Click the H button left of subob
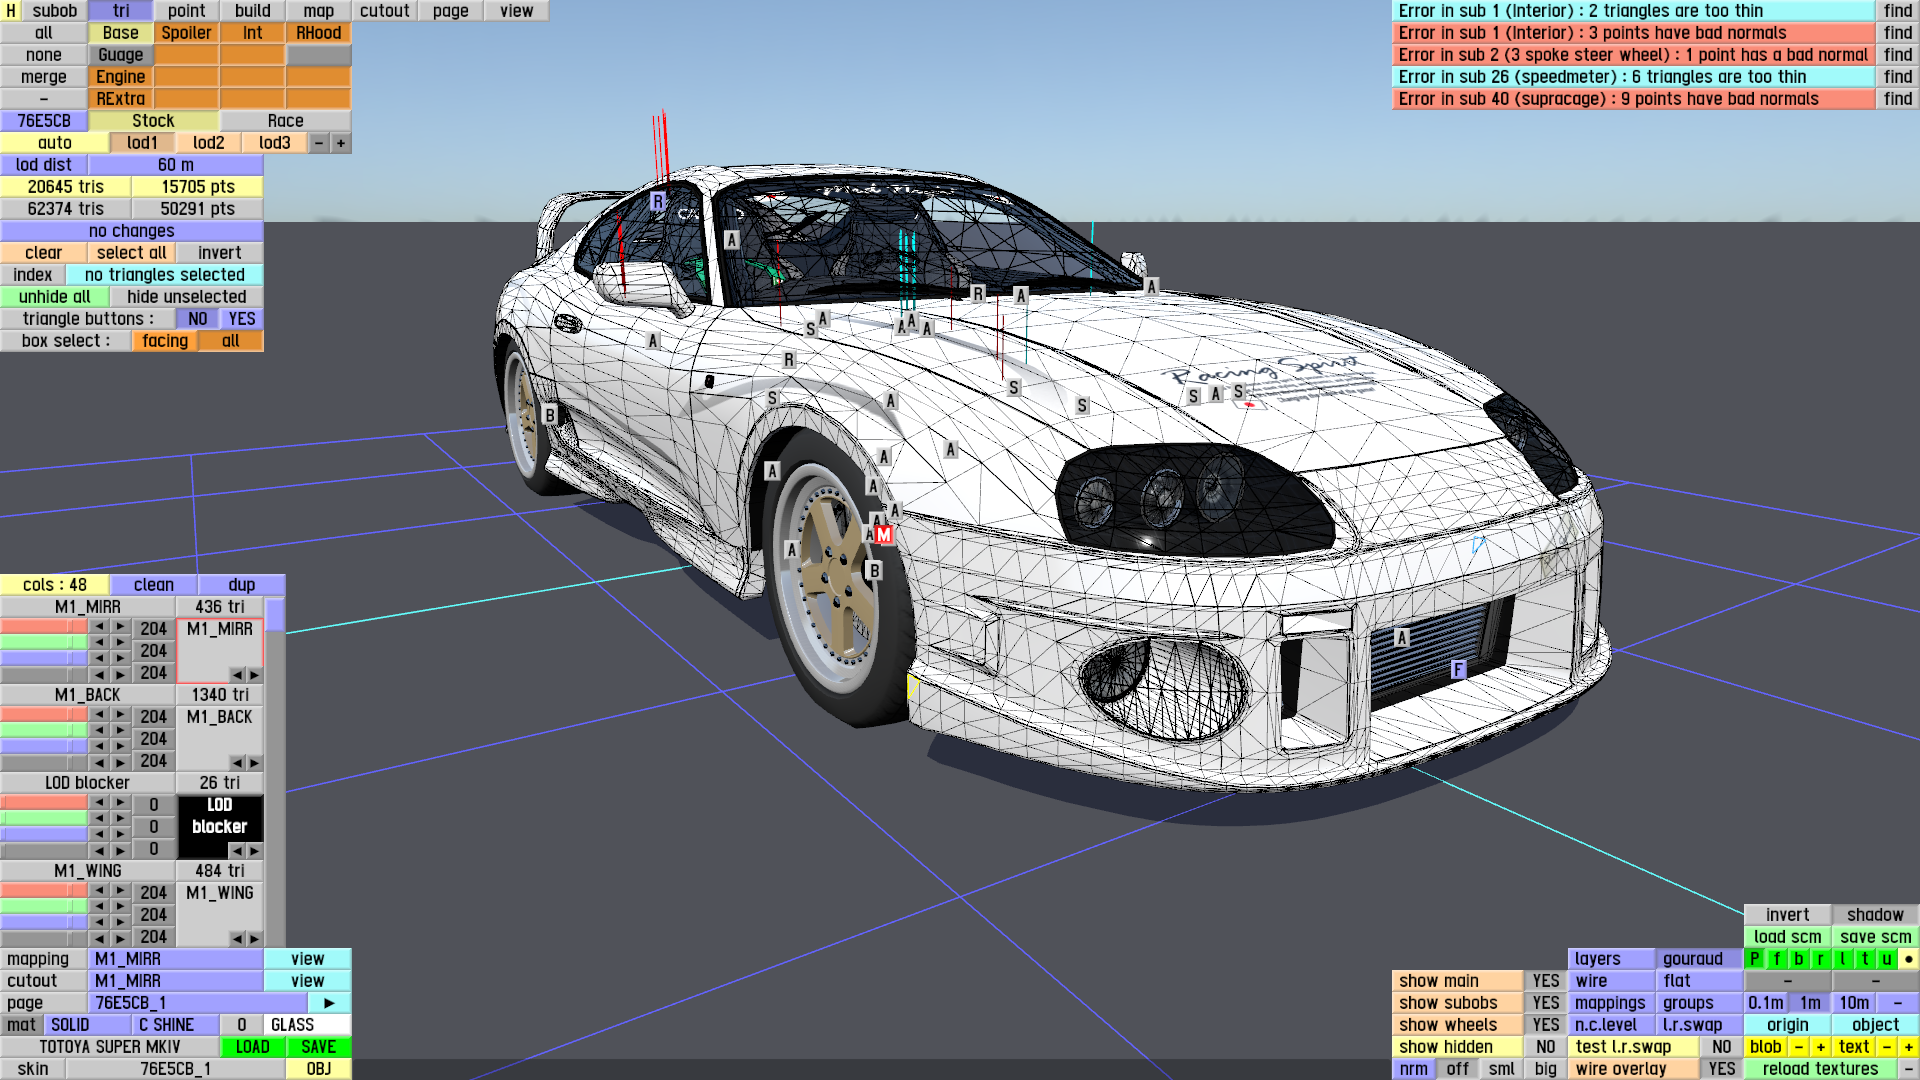This screenshot has width=1920, height=1080. tap(11, 11)
